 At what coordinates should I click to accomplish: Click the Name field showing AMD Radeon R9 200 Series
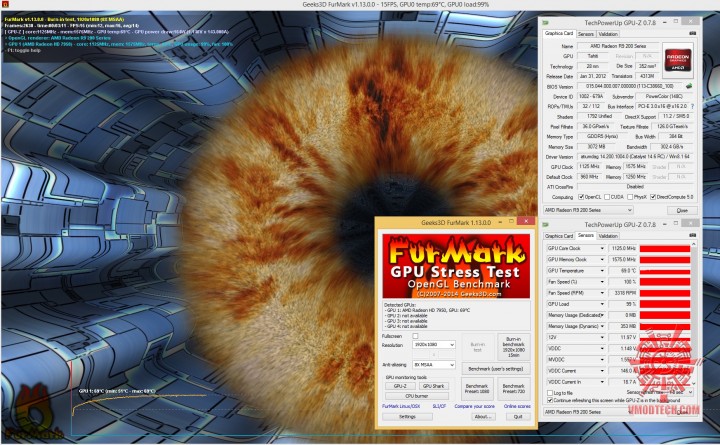[x=618, y=46]
